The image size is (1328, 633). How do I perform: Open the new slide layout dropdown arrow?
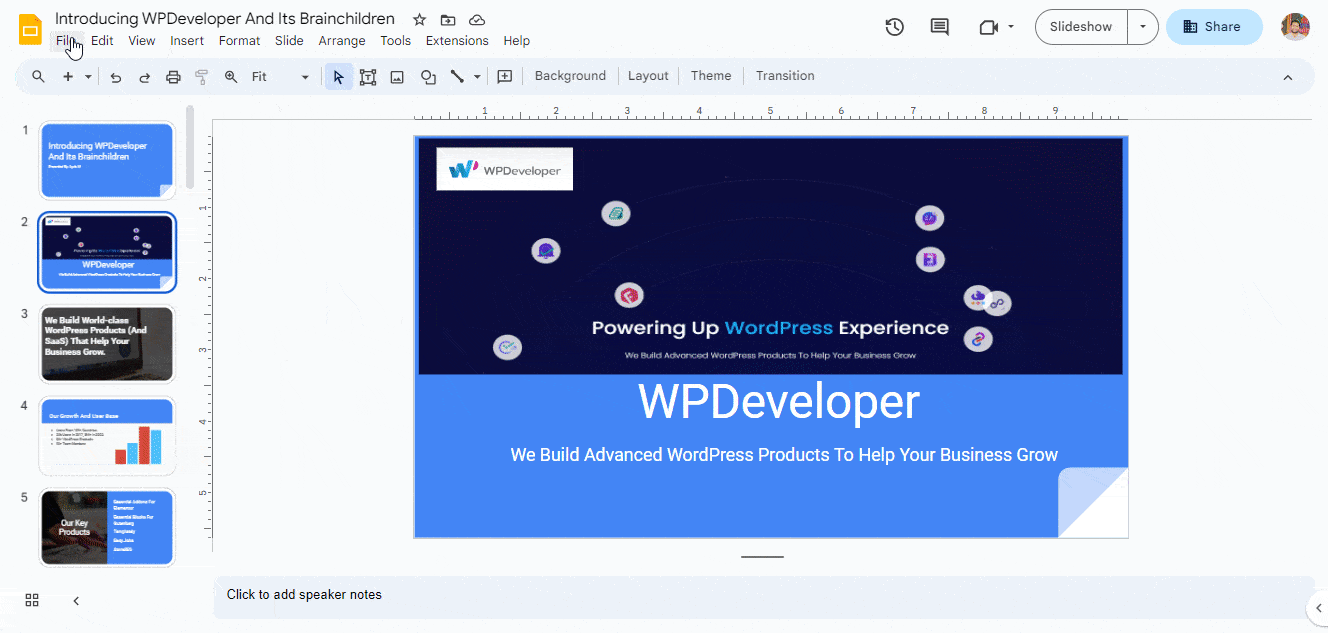(x=88, y=76)
